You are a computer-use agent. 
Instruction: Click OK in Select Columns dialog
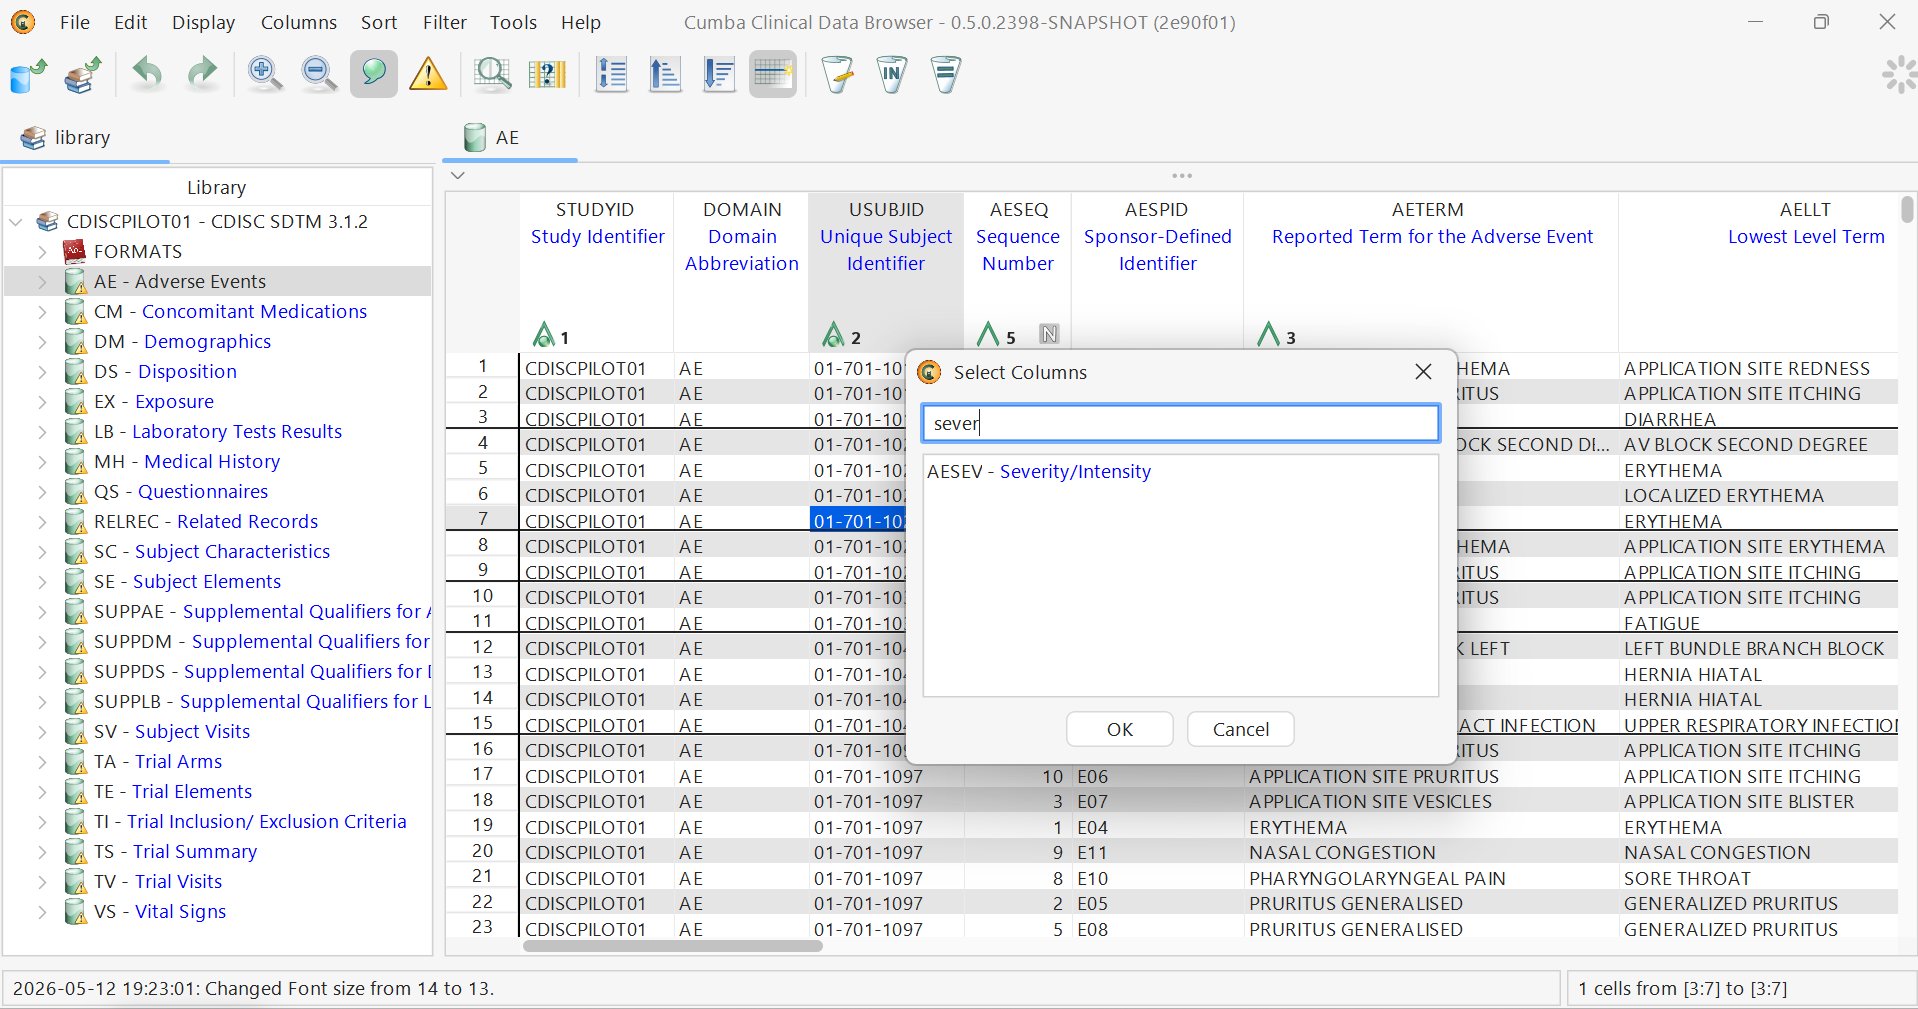coord(1120,729)
